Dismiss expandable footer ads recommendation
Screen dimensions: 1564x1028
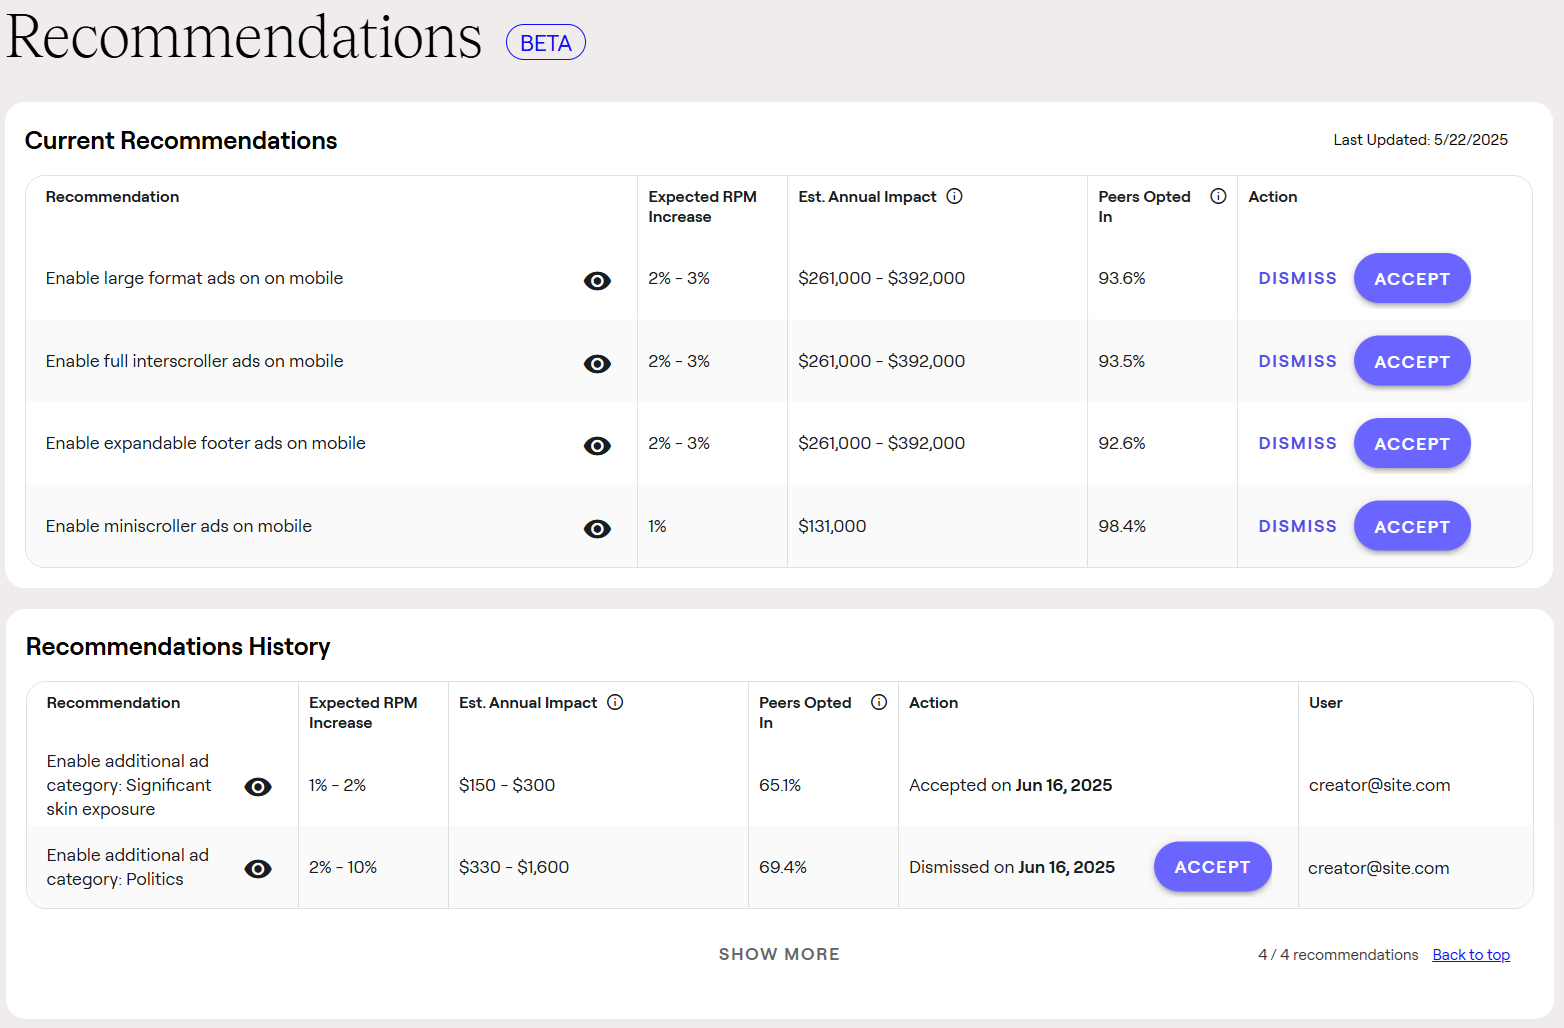coord(1297,444)
